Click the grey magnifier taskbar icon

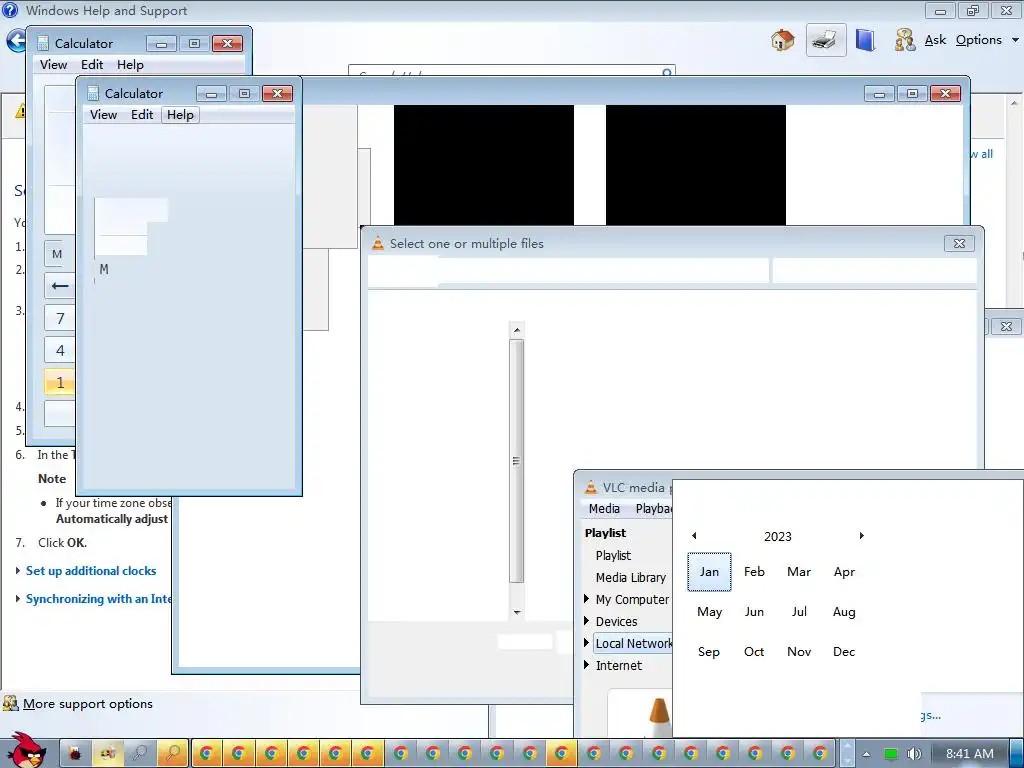point(139,754)
